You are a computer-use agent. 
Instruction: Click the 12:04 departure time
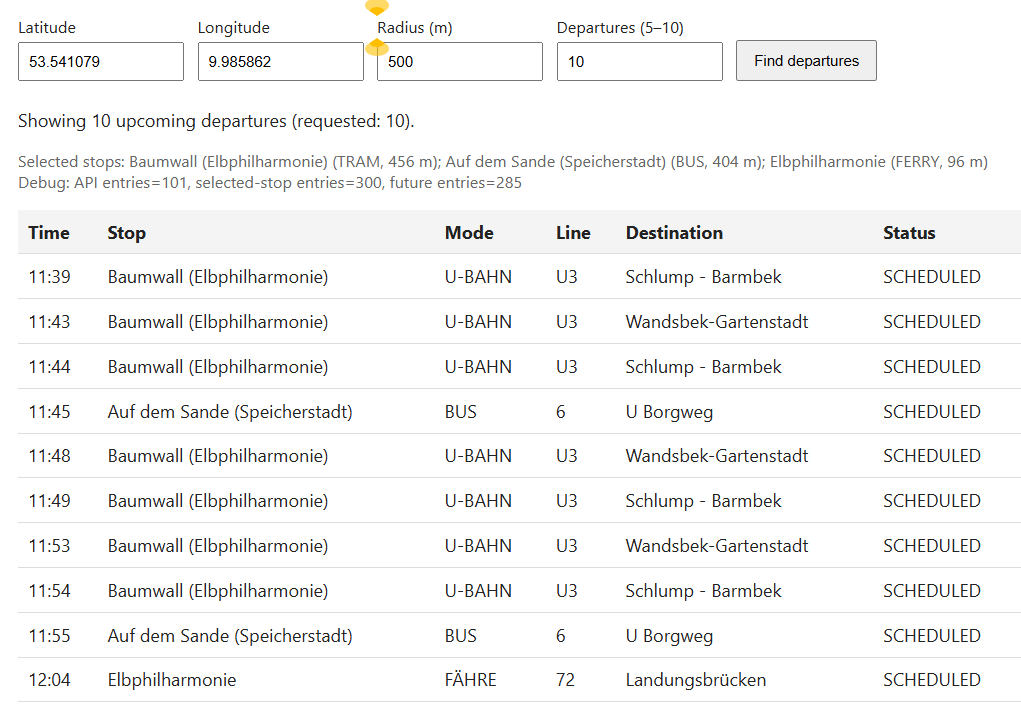click(49, 680)
